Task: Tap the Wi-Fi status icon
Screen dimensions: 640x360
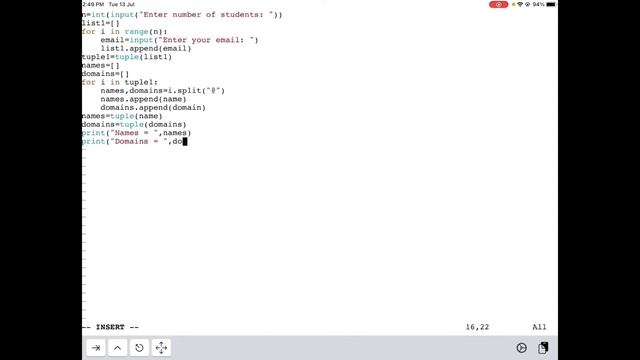Action: pyautogui.click(x=520, y=4)
